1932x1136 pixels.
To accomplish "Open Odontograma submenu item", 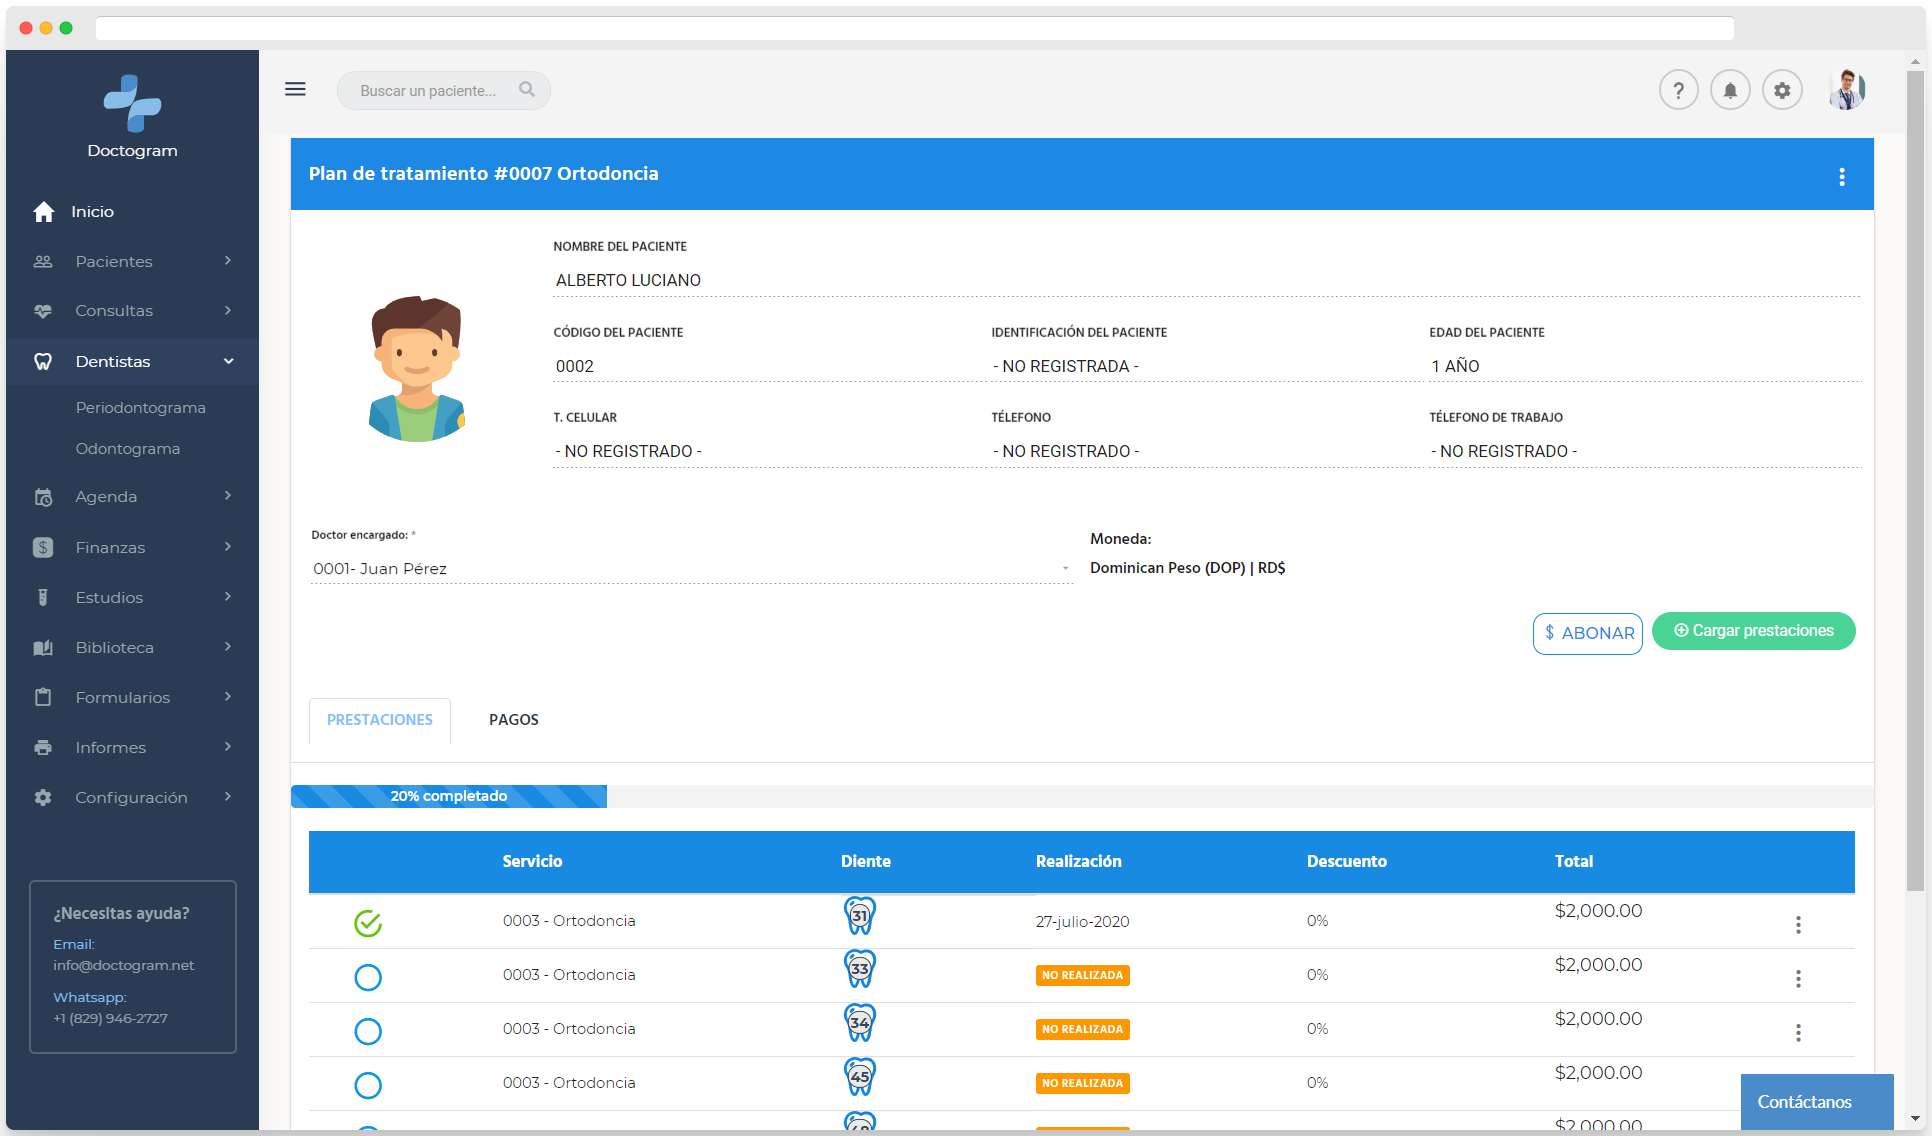I will coord(128,449).
